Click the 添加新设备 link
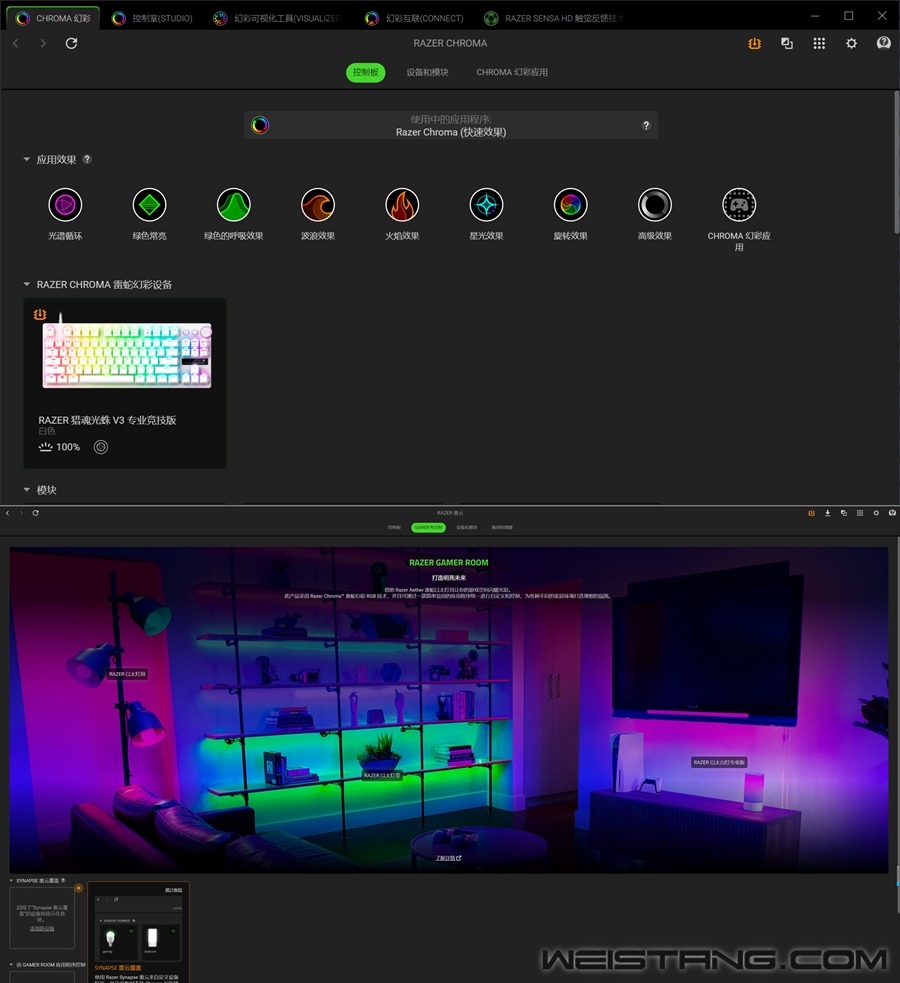Image resolution: width=900 pixels, height=983 pixels. 42,928
